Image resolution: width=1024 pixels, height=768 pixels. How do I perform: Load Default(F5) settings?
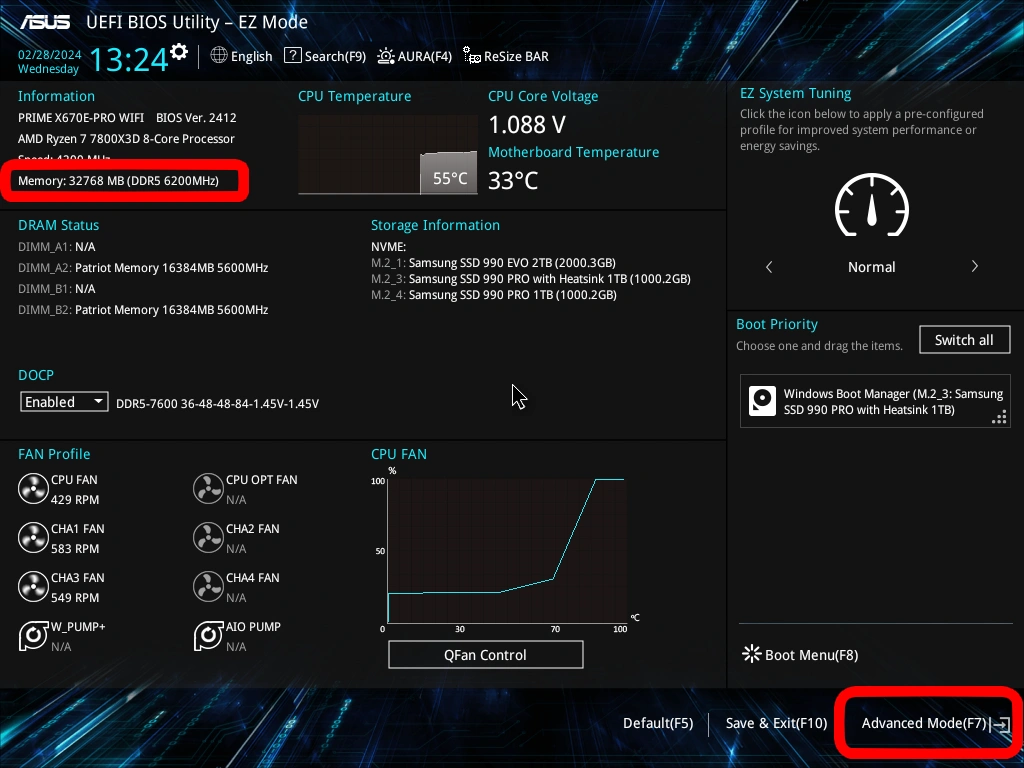(x=658, y=723)
